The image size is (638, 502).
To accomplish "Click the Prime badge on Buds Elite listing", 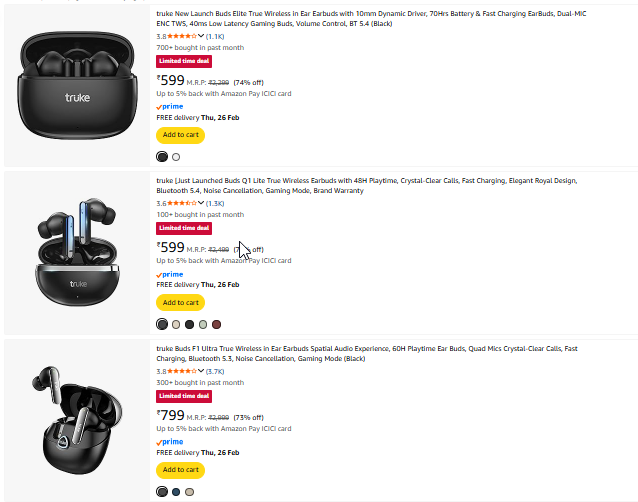I will point(170,105).
